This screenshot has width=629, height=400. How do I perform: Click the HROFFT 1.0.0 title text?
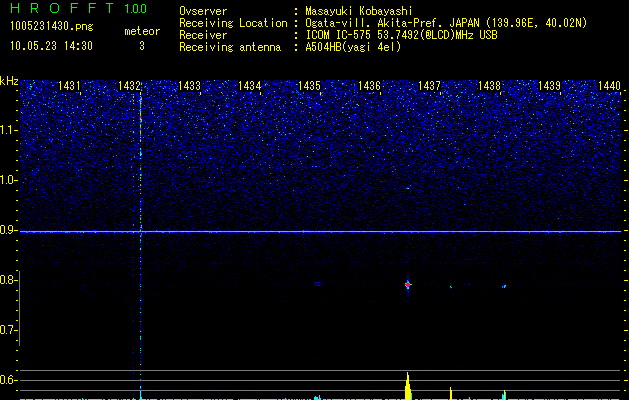[79, 8]
